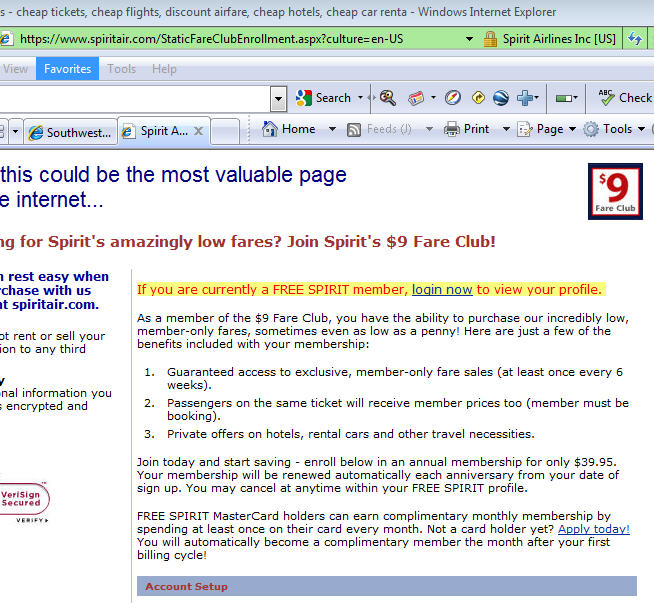Open the PageRank bar dropdown arrow
The height and width of the screenshot is (603, 654).
[576, 98]
